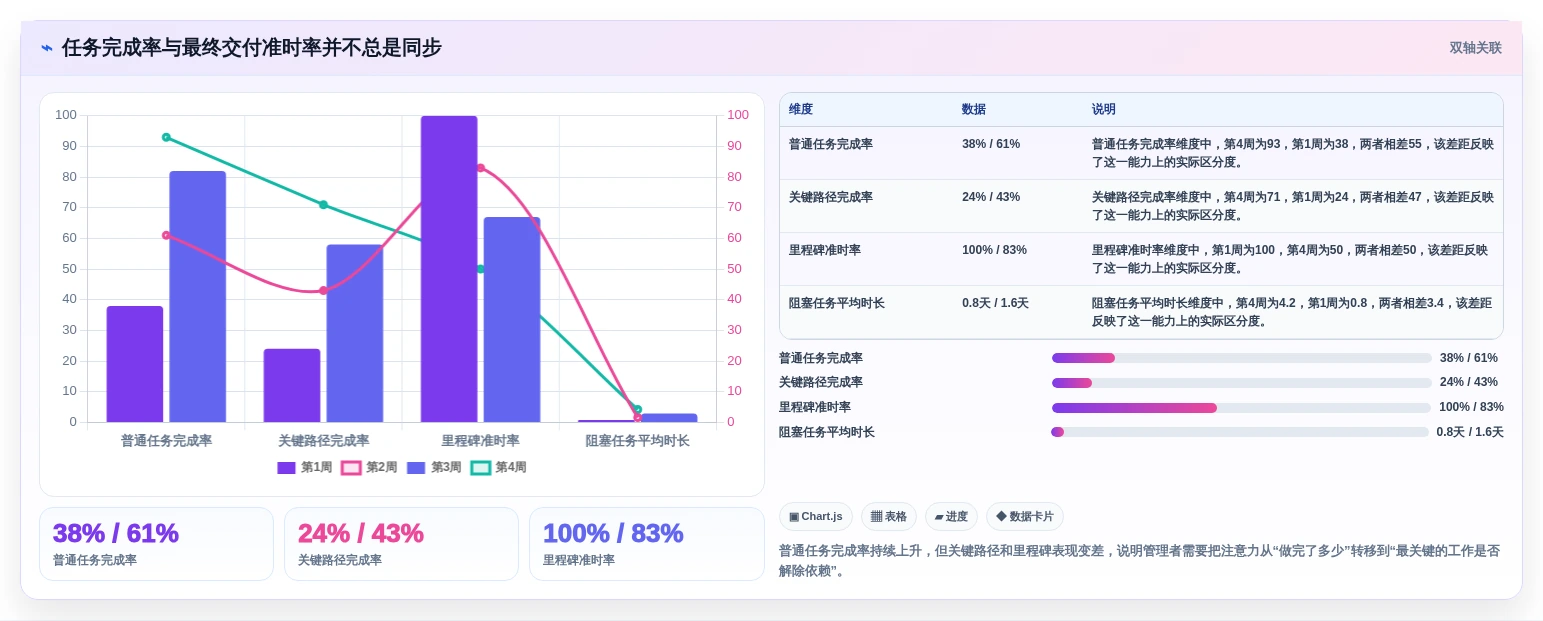Click the 里程碑准时率 table row label
The width and height of the screenshot is (1543, 621).
click(825, 250)
